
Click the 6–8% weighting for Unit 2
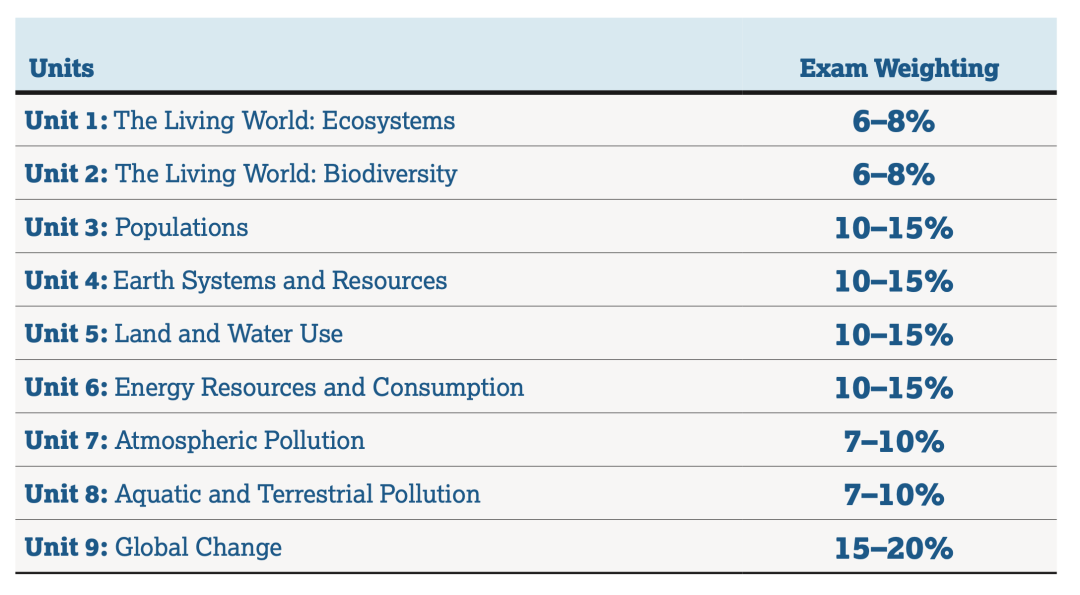pyautogui.click(x=893, y=174)
